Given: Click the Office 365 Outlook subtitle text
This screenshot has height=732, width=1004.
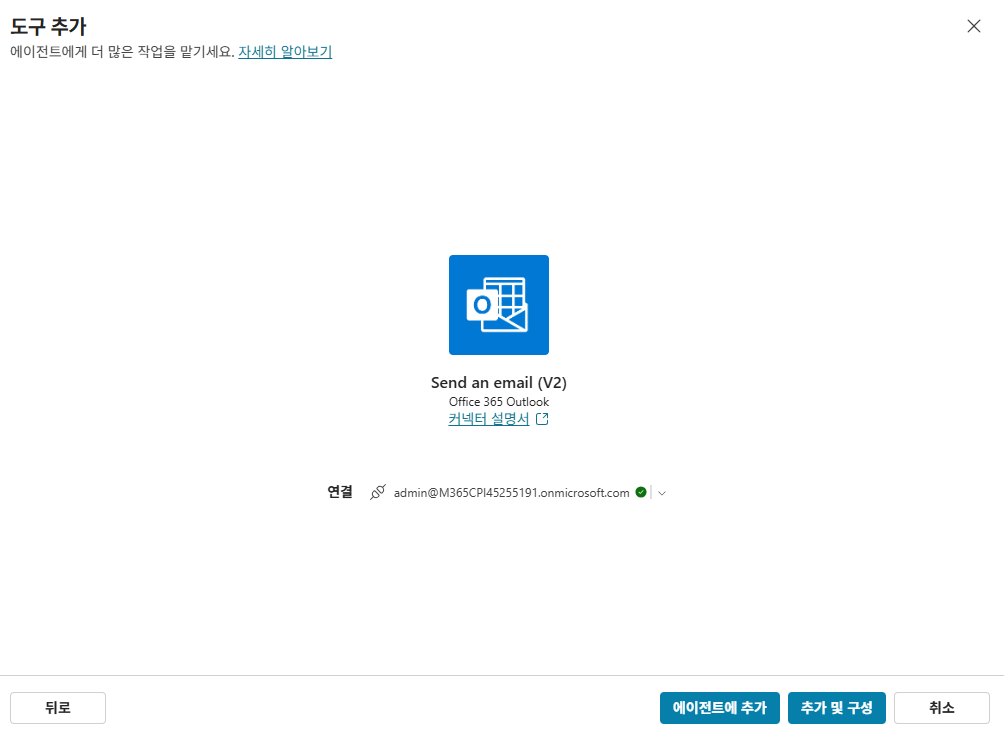Looking at the screenshot, I should [499, 402].
